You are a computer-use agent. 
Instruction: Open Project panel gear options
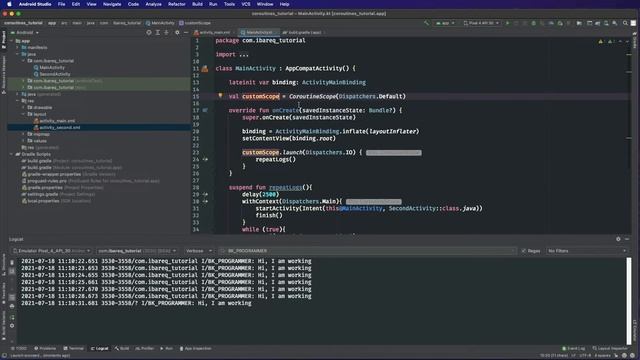(x=177, y=33)
